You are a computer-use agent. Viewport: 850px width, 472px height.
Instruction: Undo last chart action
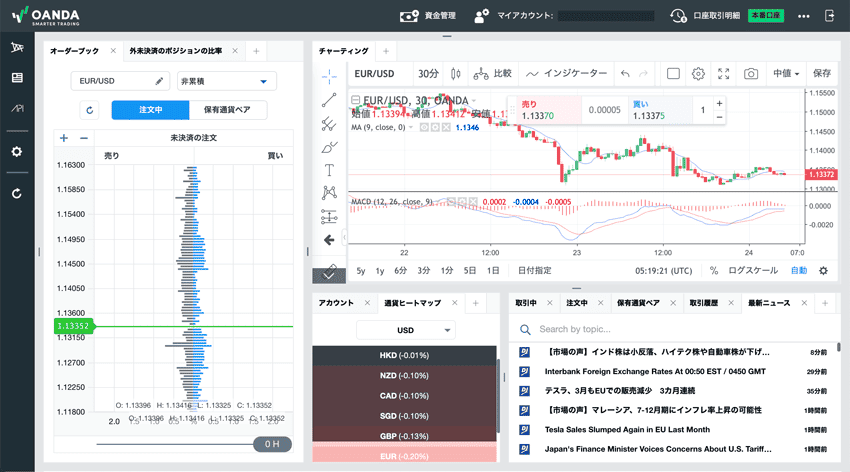(x=625, y=74)
